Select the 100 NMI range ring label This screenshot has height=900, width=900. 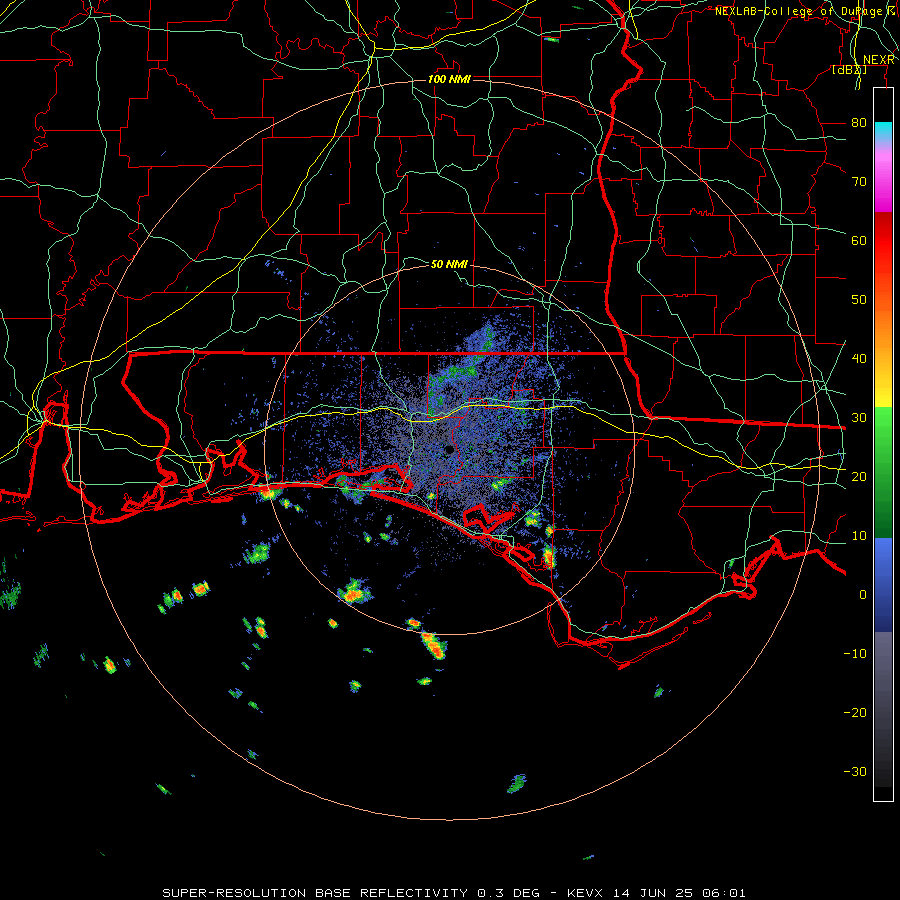[x=449, y=79]
